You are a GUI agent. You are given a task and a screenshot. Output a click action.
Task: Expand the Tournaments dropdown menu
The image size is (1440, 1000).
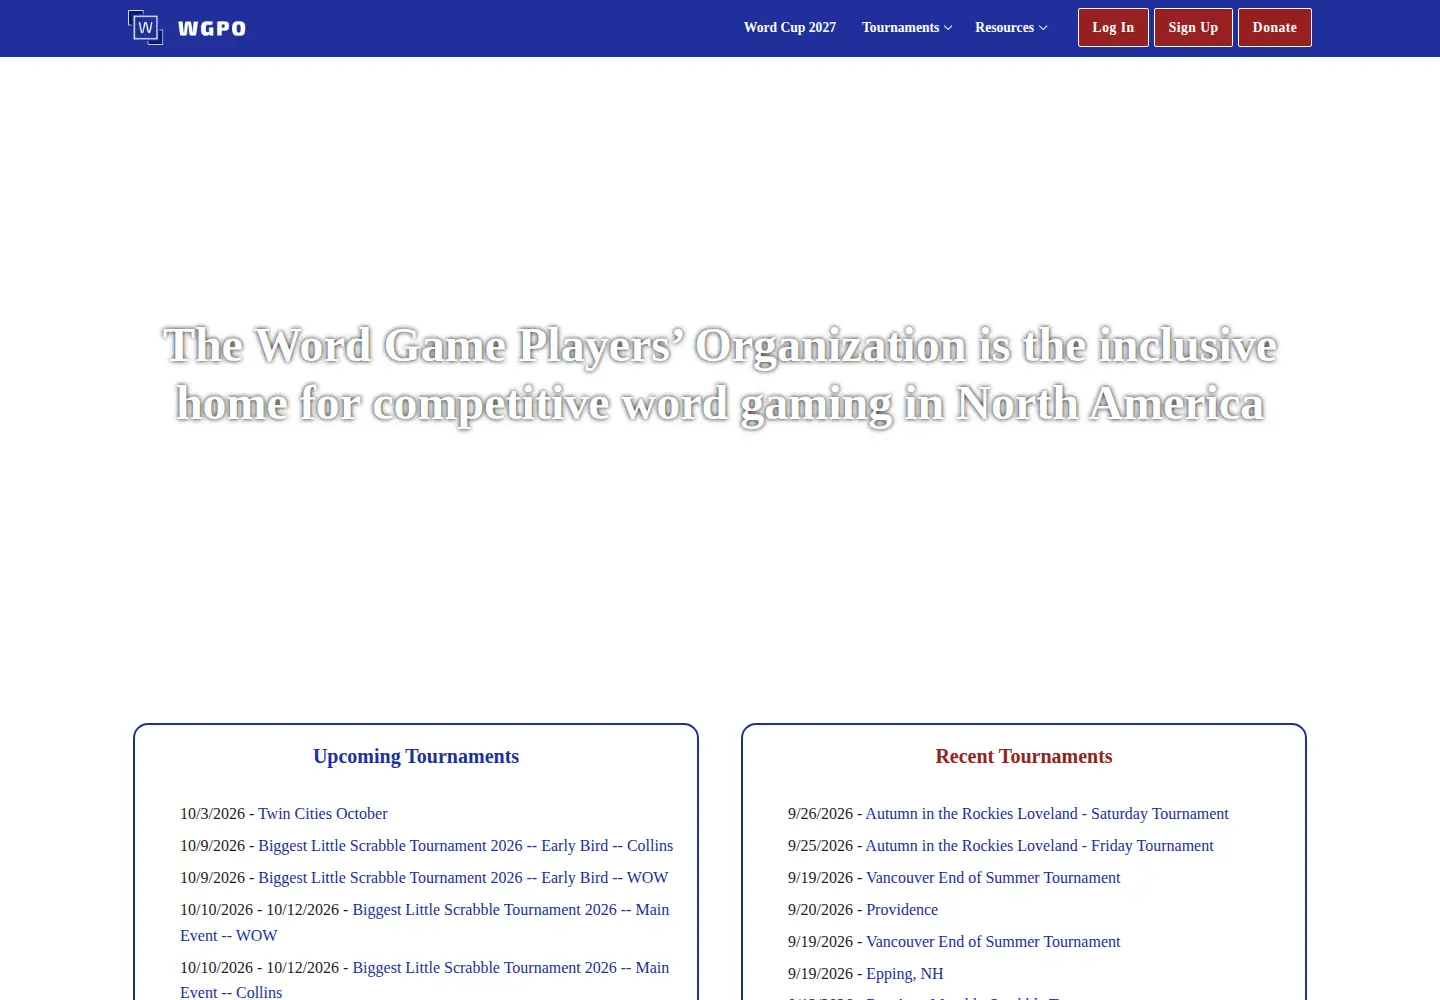click(907, 28)
